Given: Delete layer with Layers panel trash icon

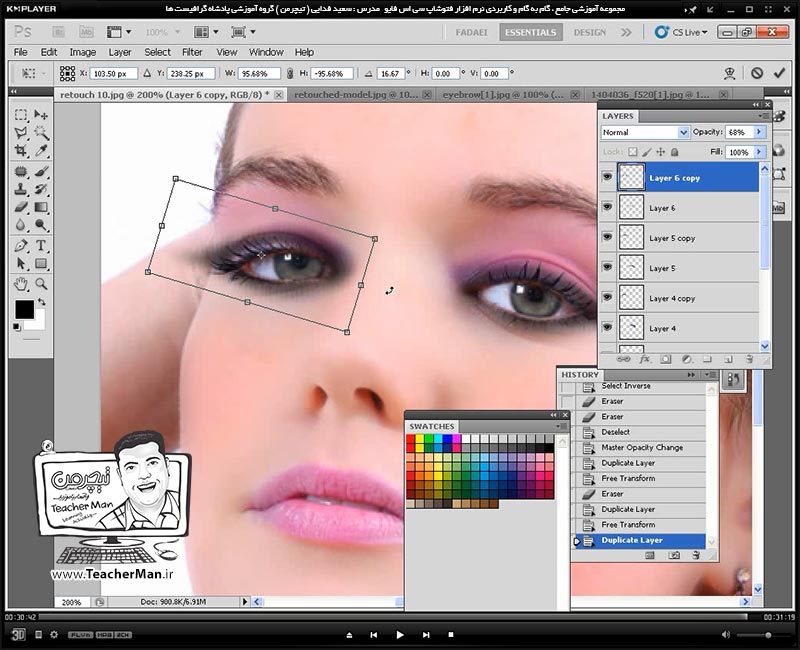Looking at the screenshot, I should click(x=749, y=359).
